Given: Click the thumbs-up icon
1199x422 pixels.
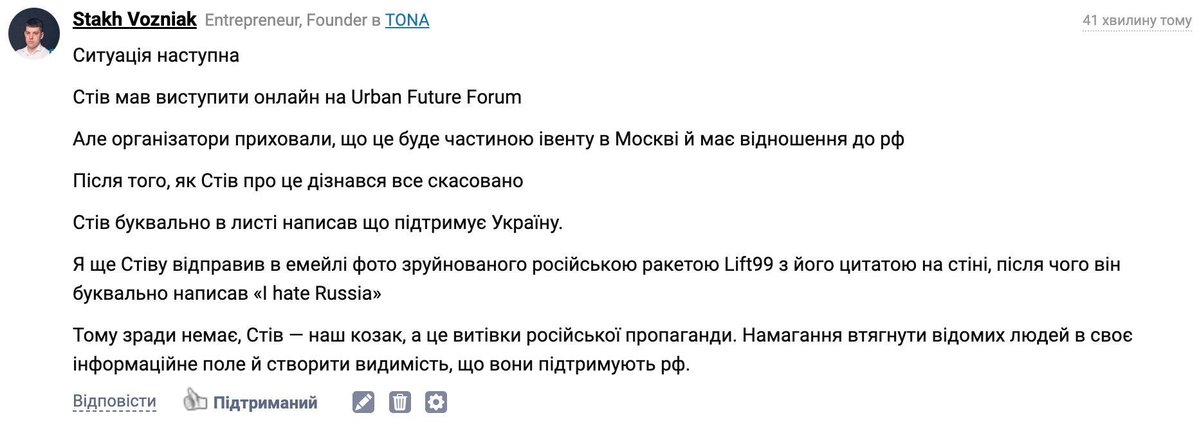Looking at the screenshot, I should coord(196,401).
